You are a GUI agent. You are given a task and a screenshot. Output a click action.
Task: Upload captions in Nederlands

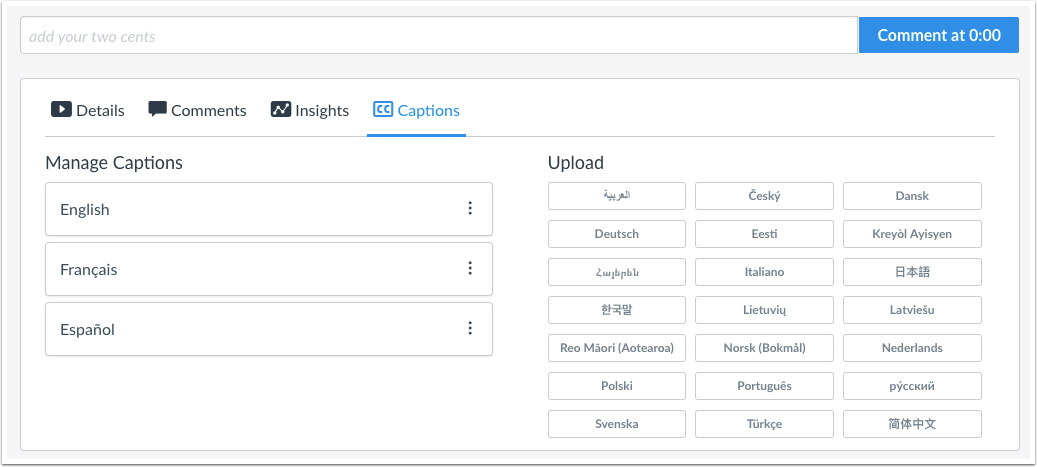pos(912,348)
